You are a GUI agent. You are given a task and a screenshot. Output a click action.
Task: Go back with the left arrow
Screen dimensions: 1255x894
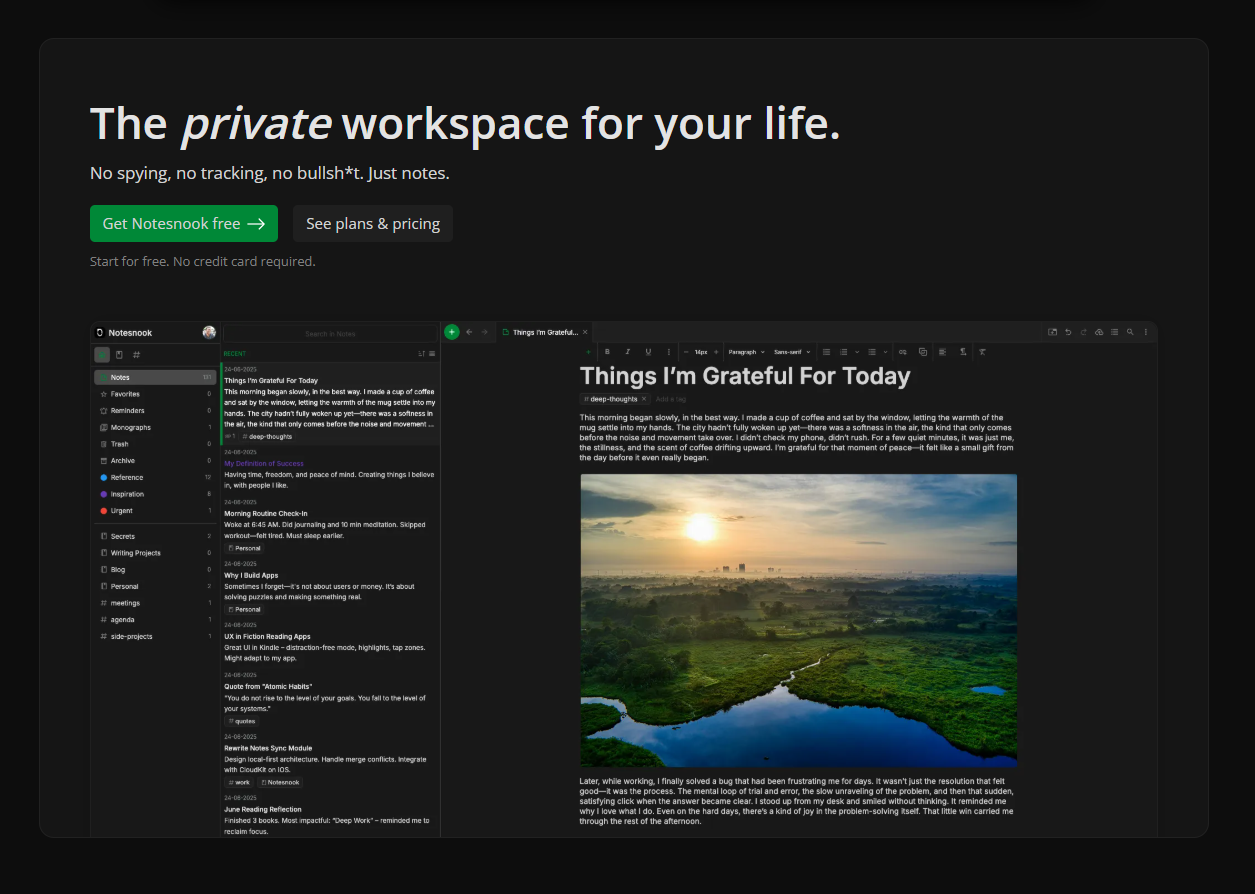click(469, 332)
